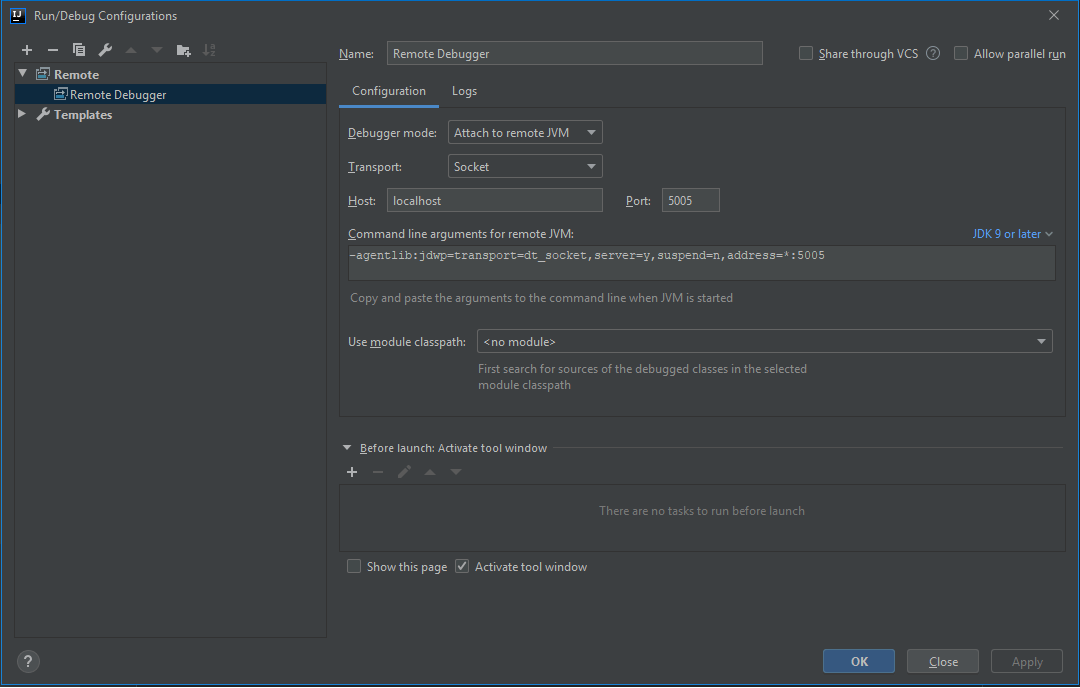
Task: Create new folder via folder icon
Action: pos(183,50)
